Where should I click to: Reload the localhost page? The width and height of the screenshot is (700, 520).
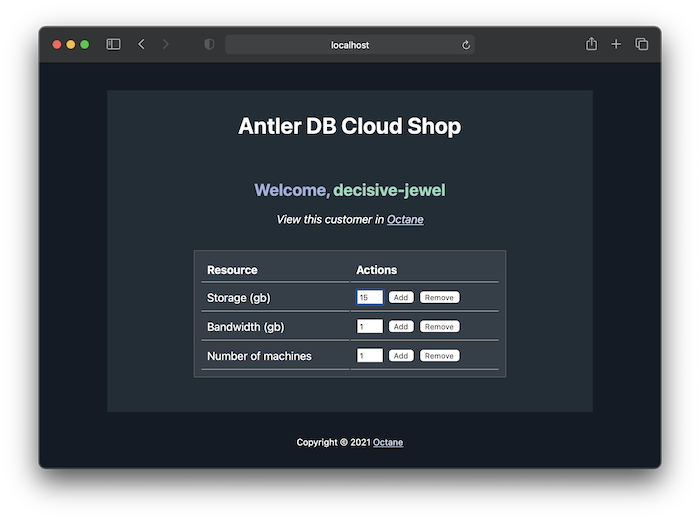pos(466,45)
